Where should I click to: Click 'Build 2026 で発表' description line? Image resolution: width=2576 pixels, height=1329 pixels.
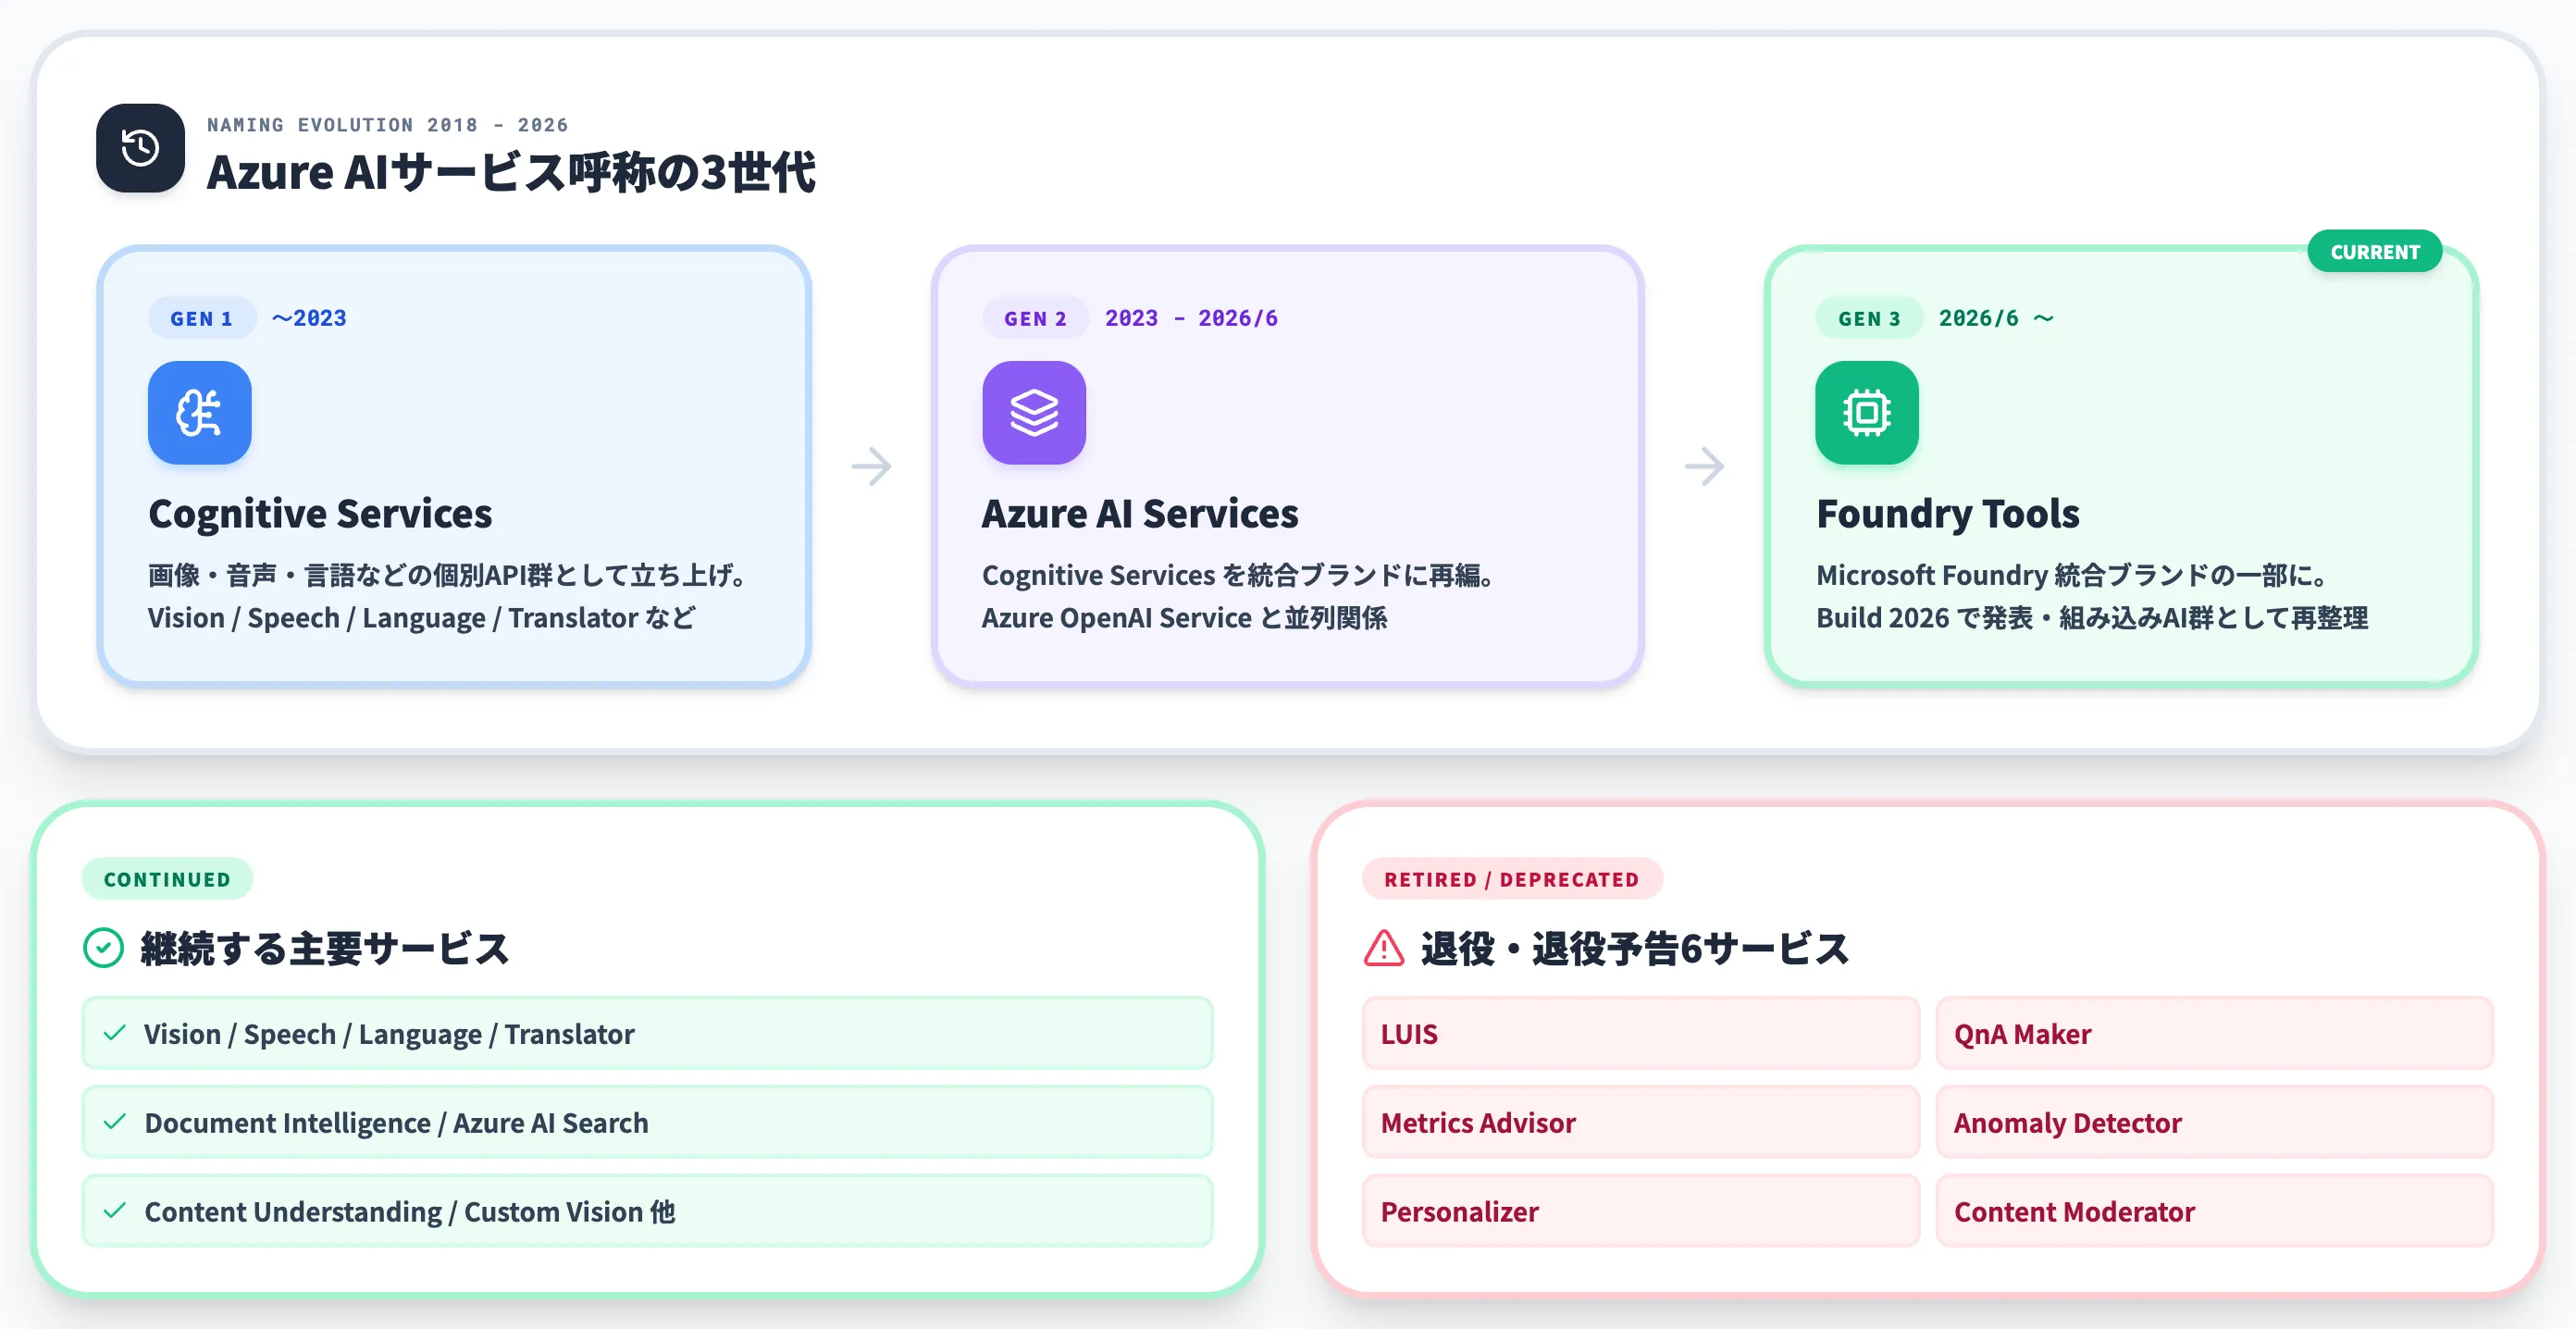pyautogui.click(x=2092, y=618)
